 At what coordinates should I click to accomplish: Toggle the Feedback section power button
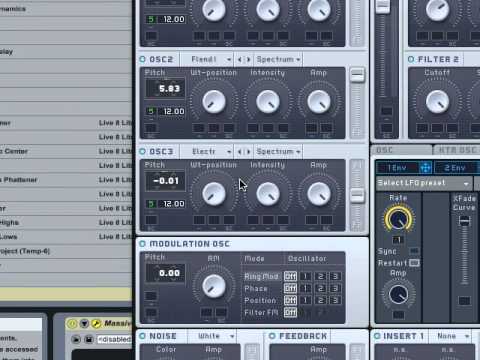pyautogui.click(x=272, y=336)
